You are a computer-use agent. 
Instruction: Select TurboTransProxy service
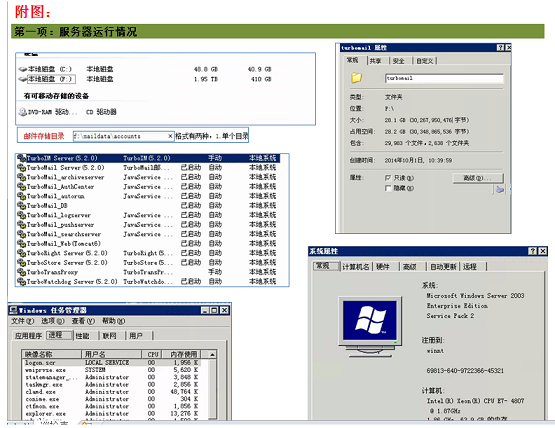click(x=148, y=272)
